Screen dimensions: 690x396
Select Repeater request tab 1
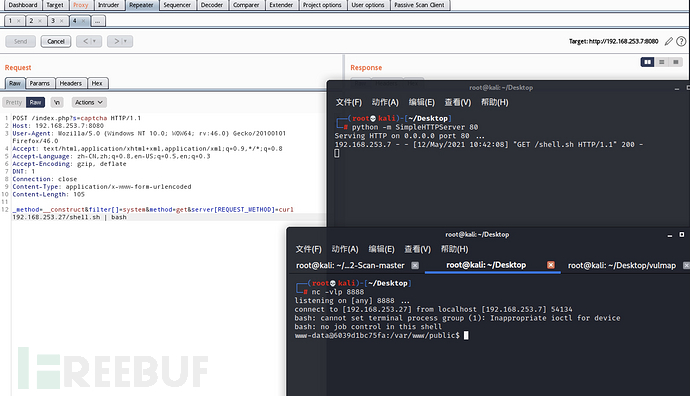[14, 21]
